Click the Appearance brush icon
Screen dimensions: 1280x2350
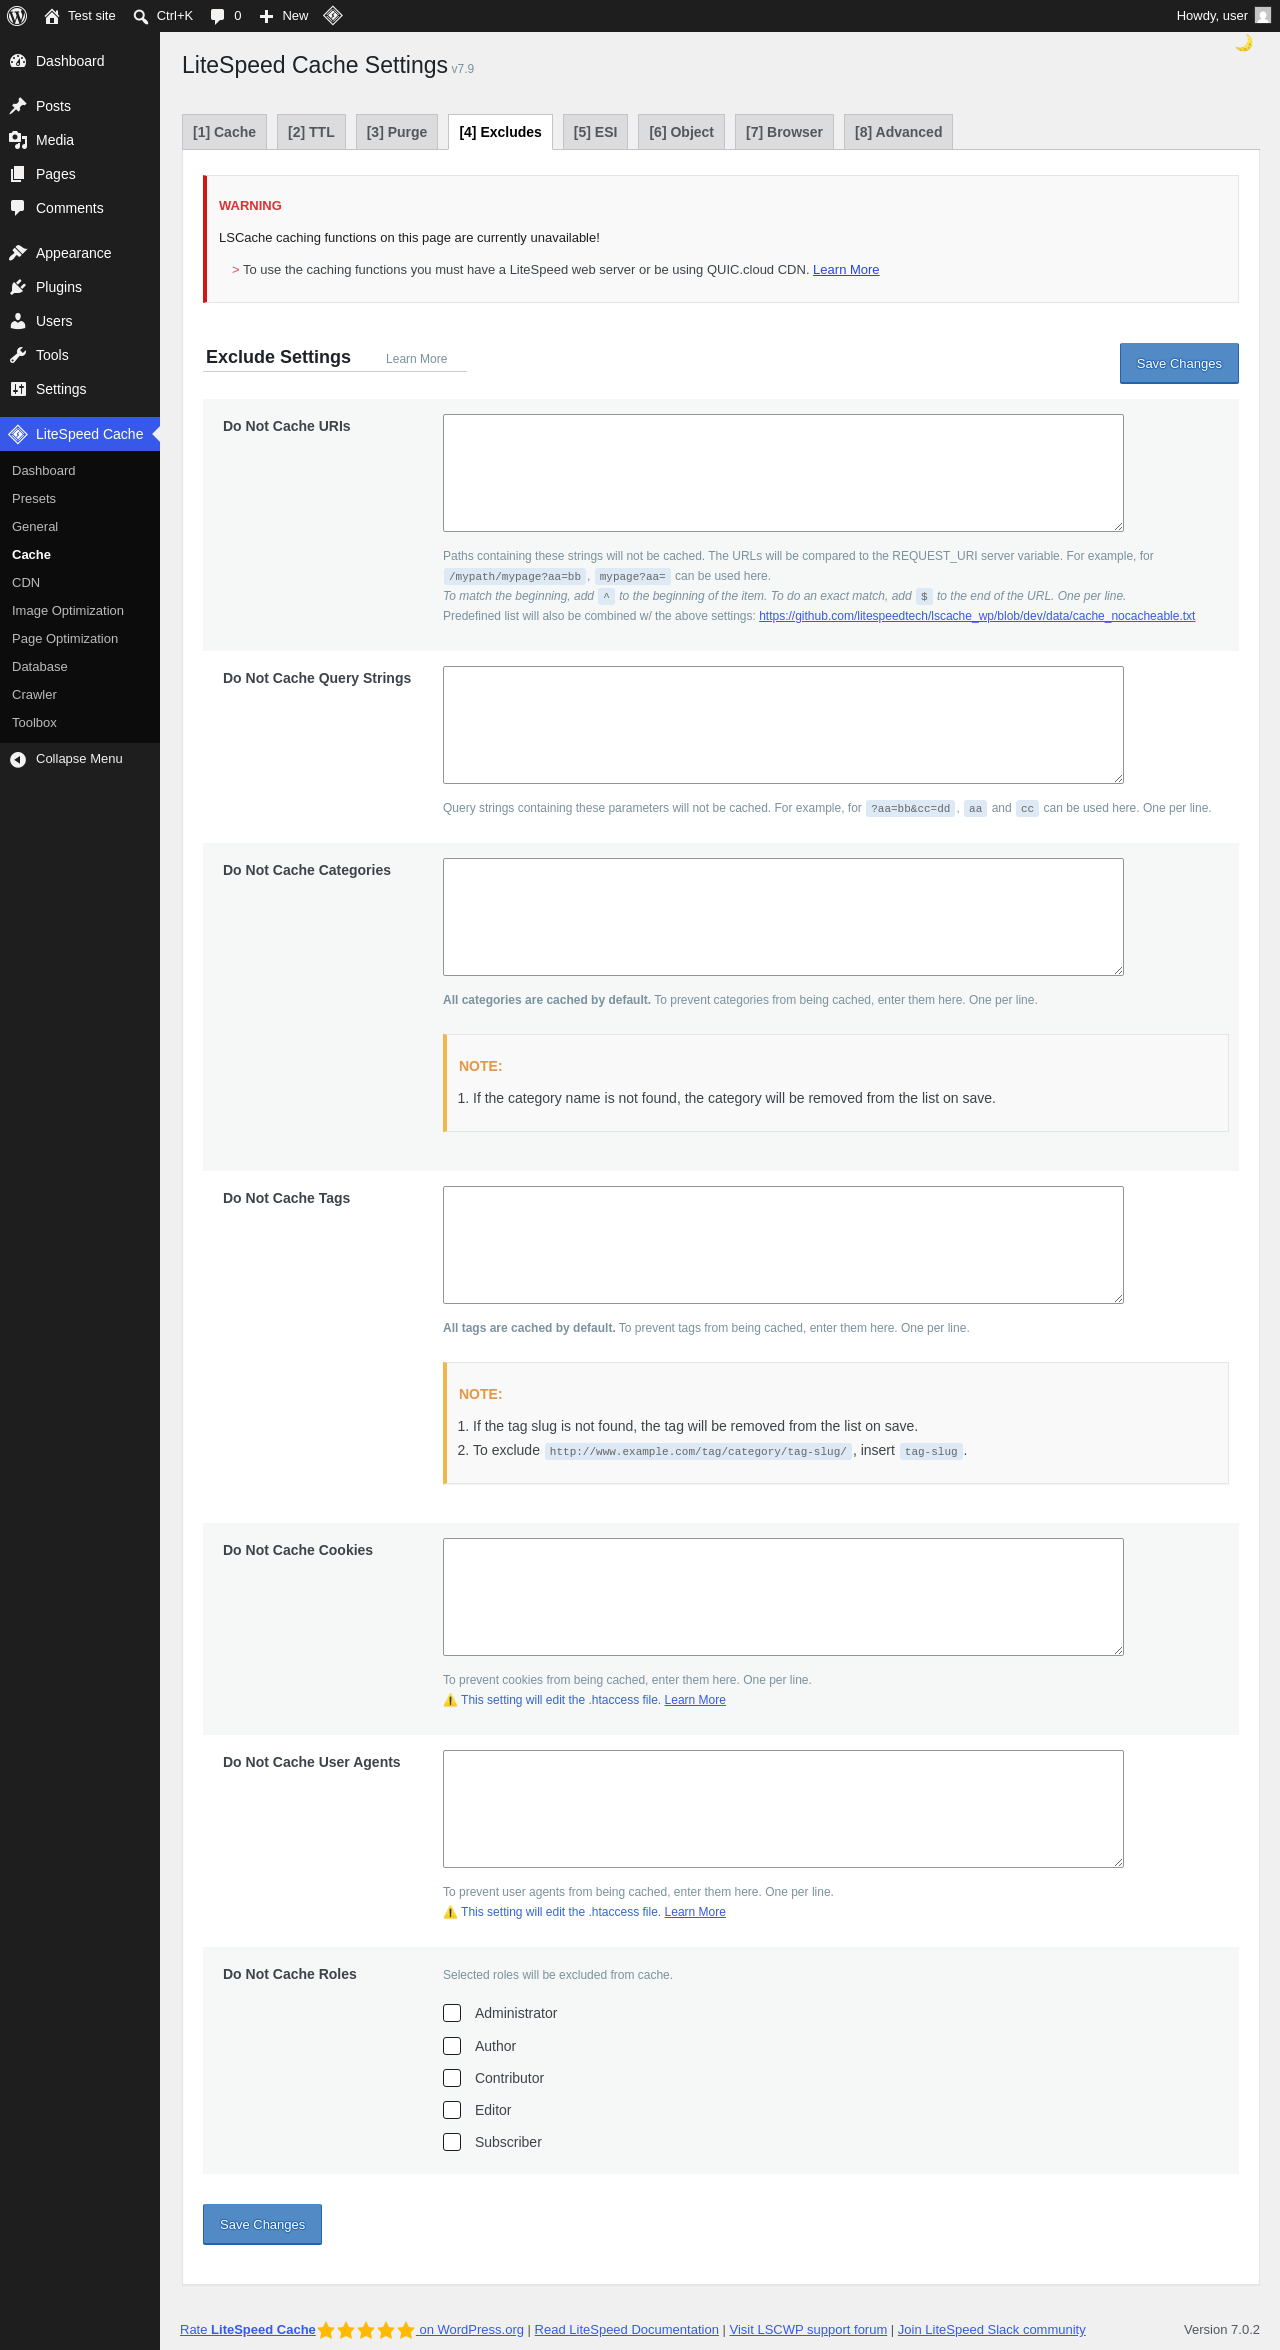point(18,253)
